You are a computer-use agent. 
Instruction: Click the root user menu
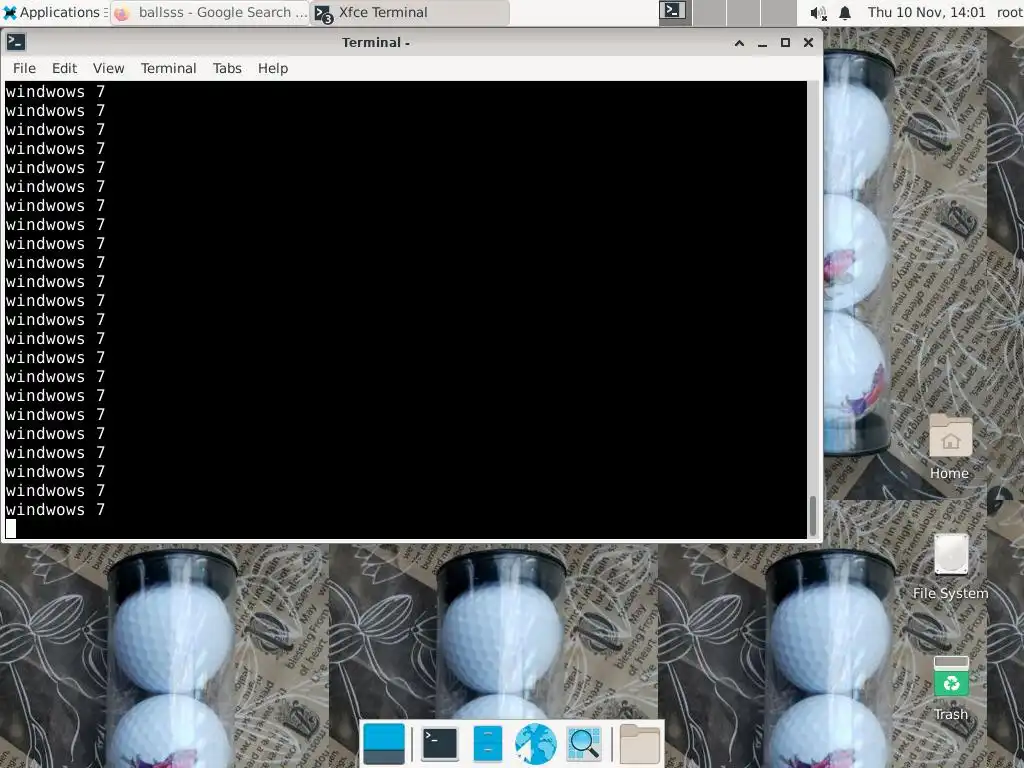tap(1010, 12)
